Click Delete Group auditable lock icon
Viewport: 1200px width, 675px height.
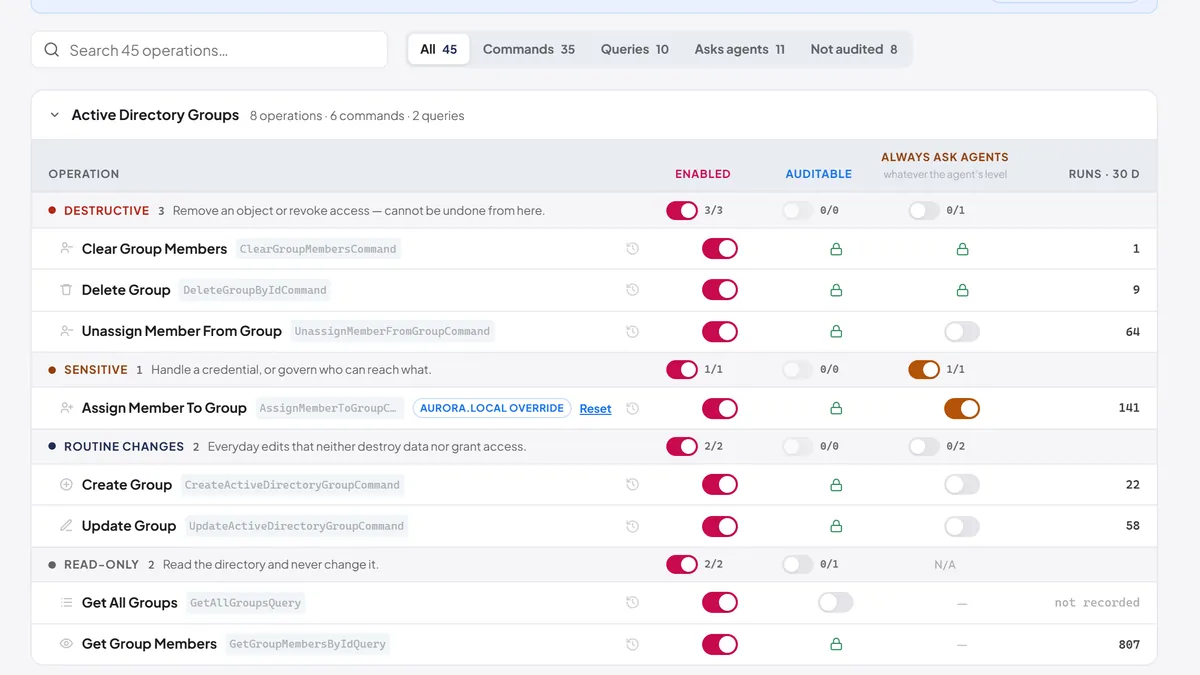(x=836, y=290)
